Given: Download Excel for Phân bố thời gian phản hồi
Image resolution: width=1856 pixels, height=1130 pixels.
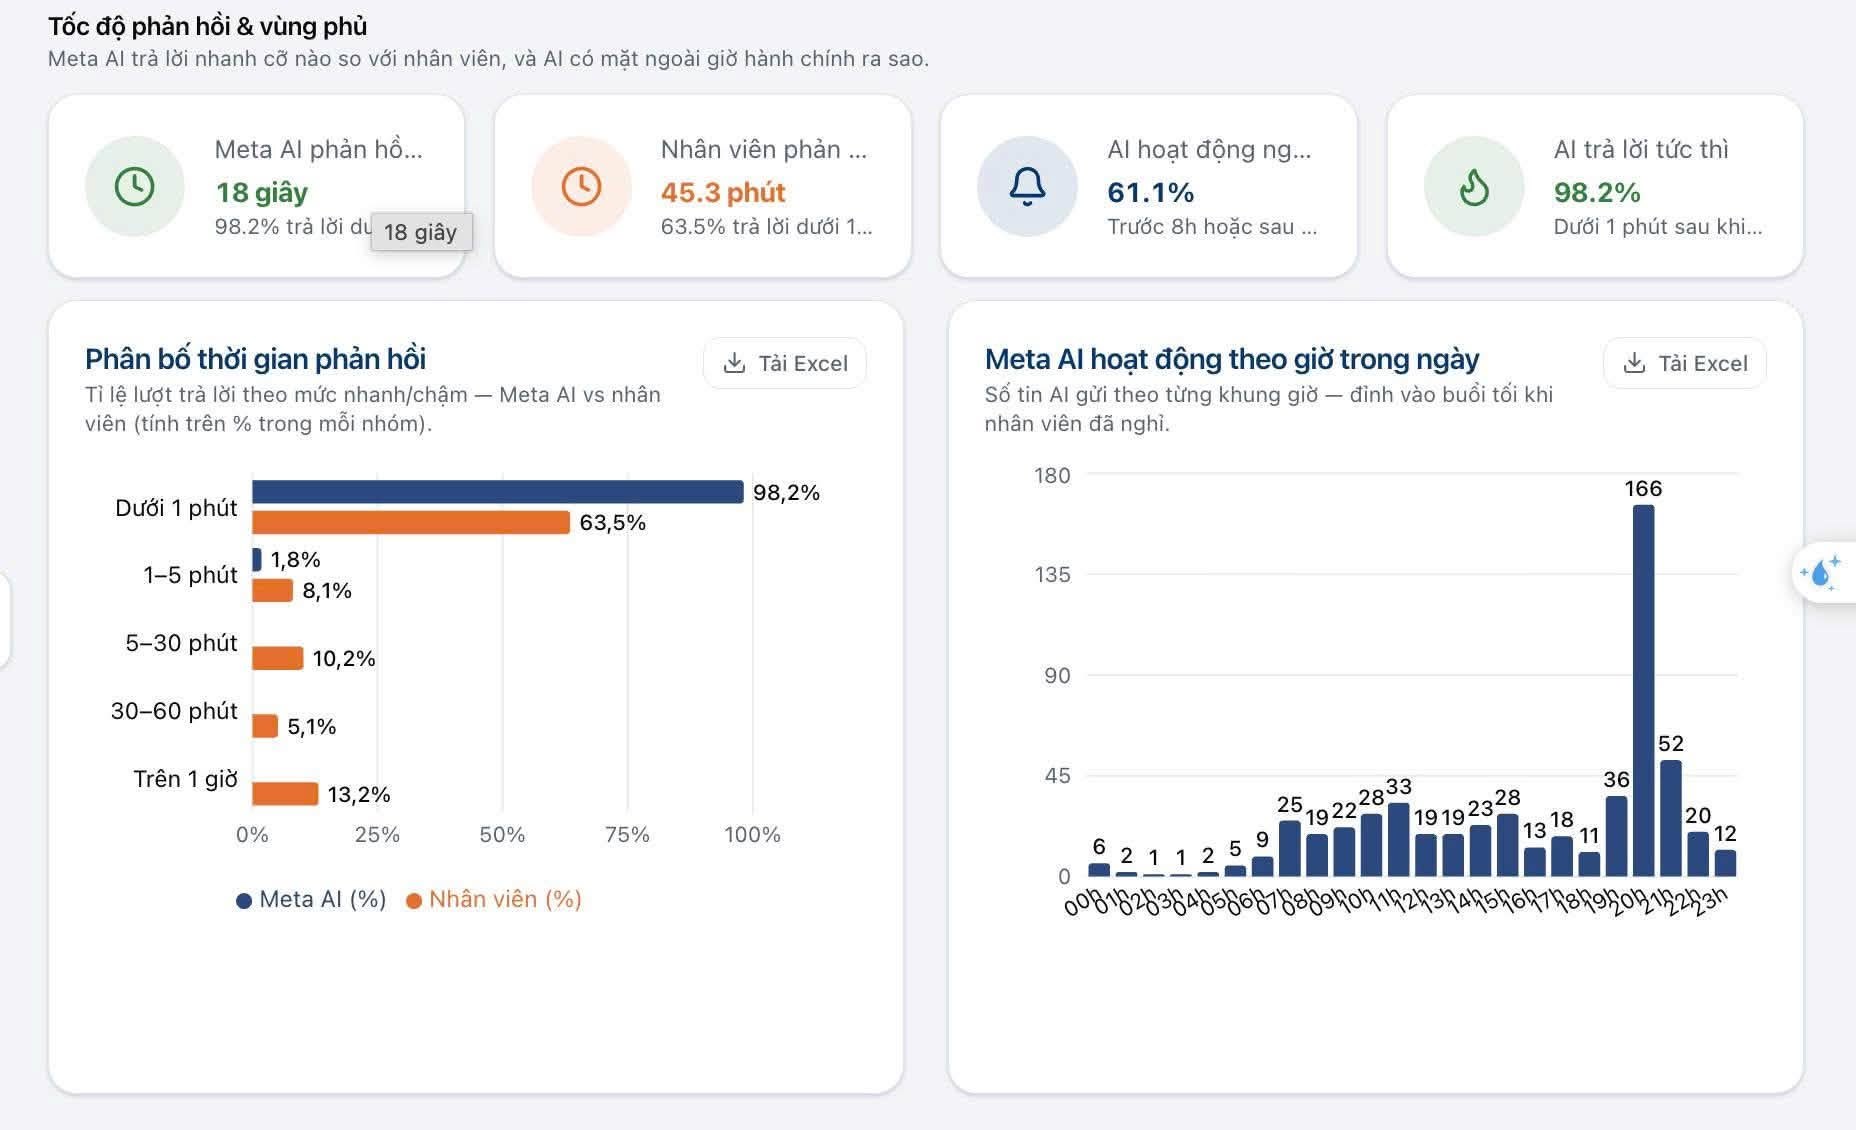Looking at the screenshot, I should 785,363.
